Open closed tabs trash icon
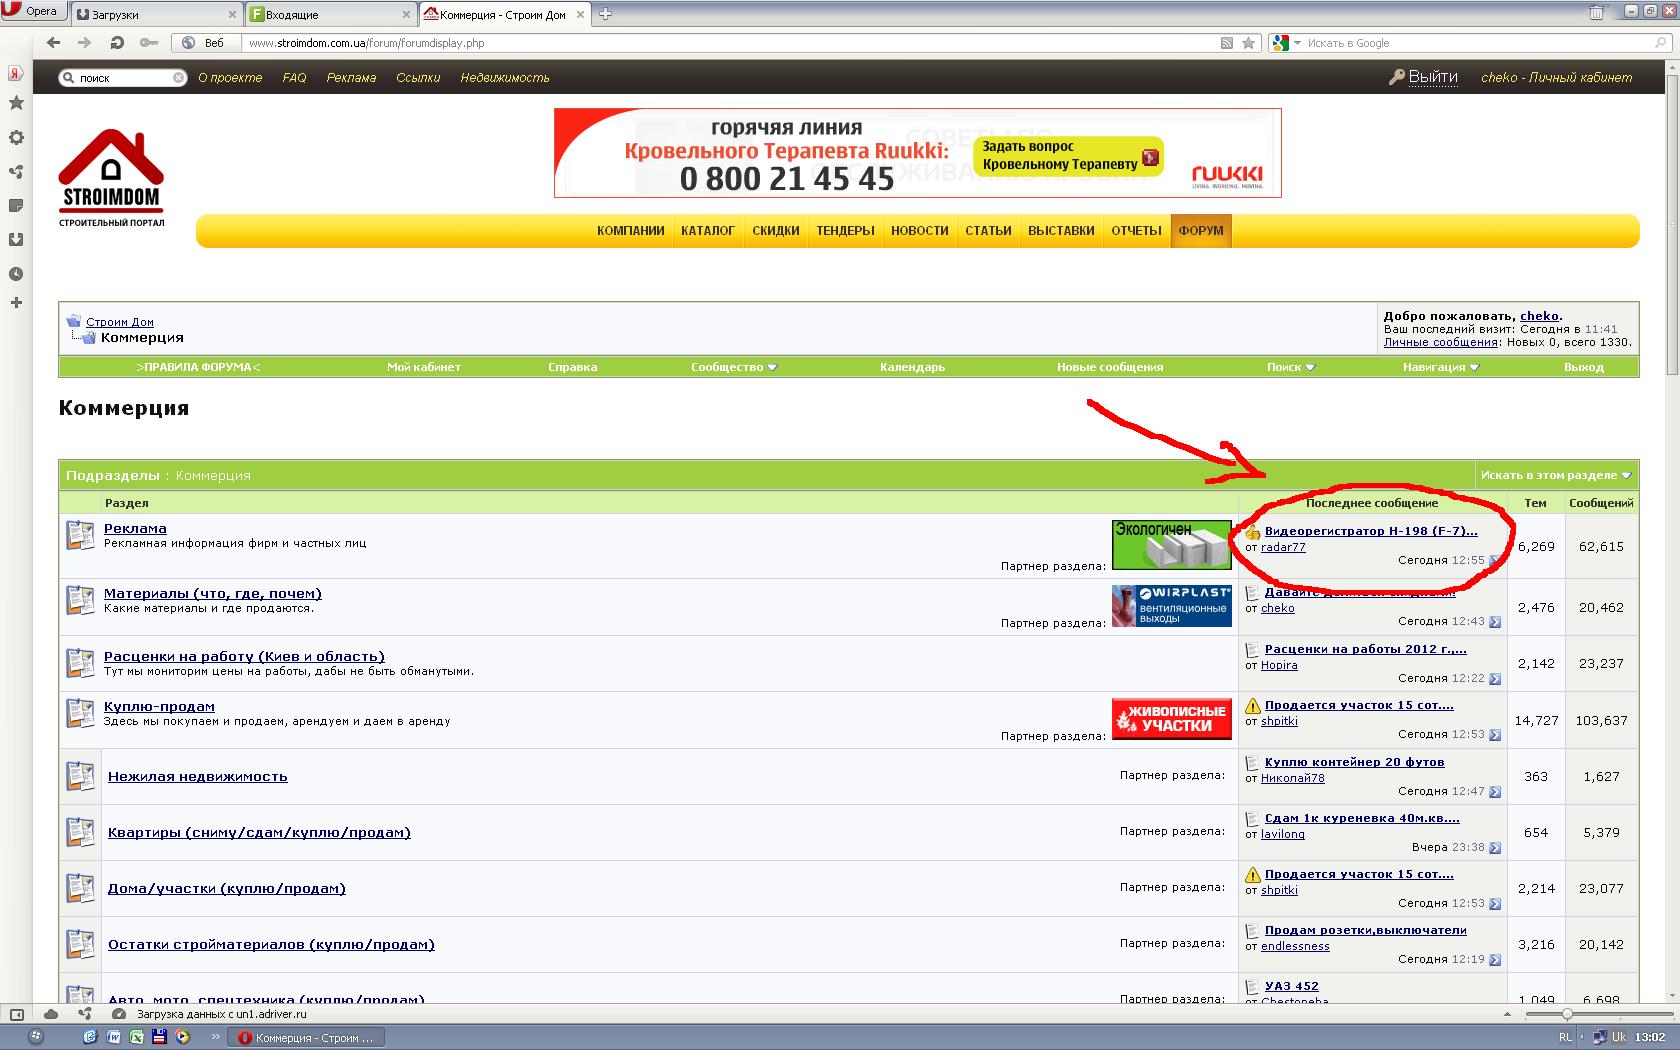The image size is (1680, 1050). click(x=1597, y=12)
